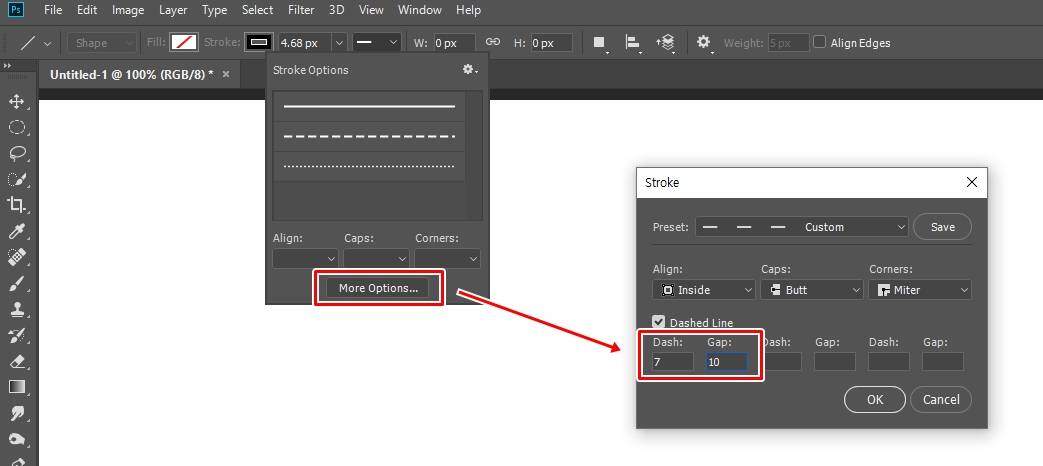Close the Stroke dialog with X
The image size is (1043, 466).
point(971,182)
